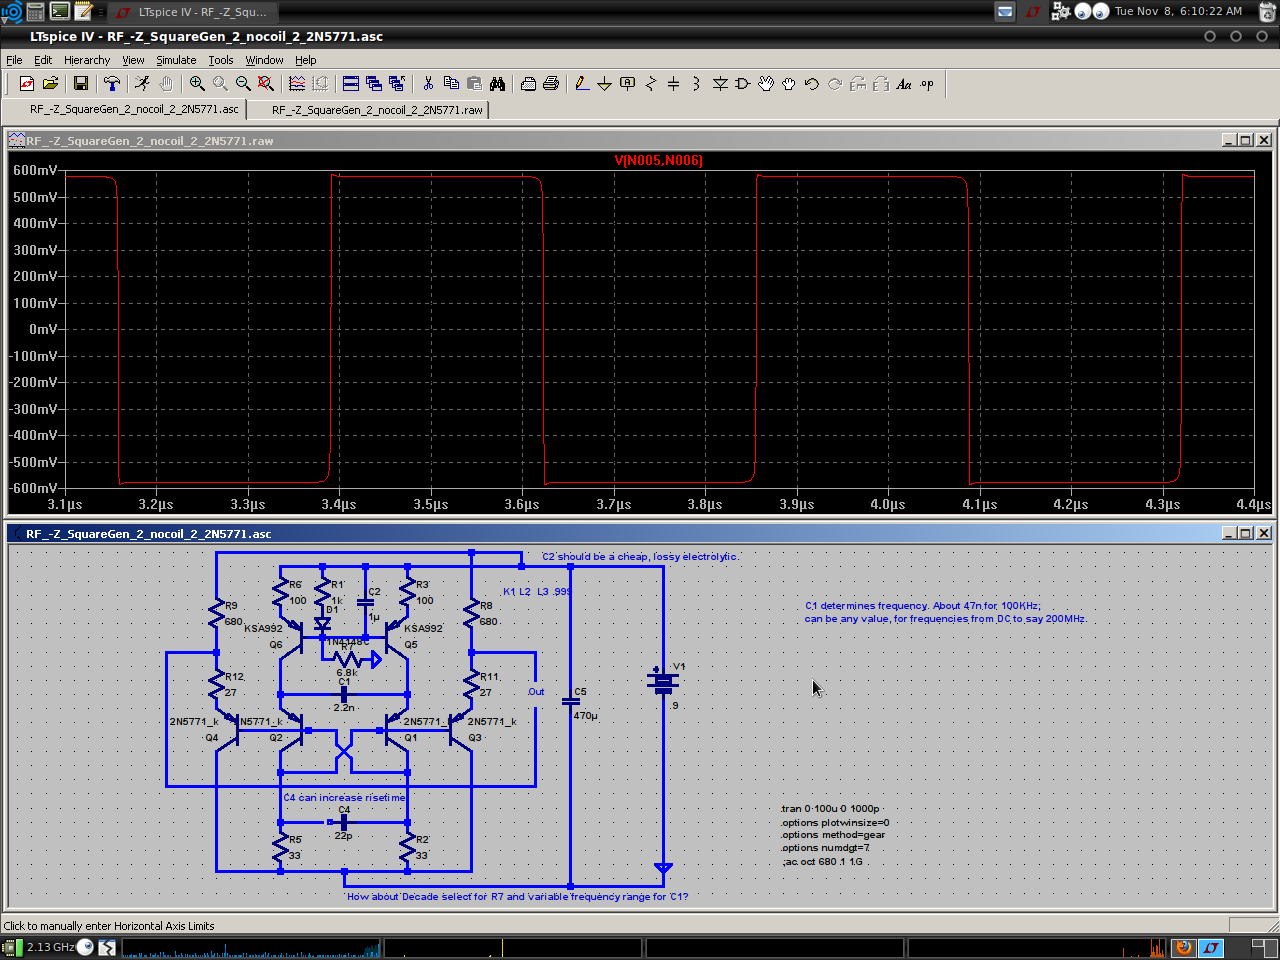Click the V1 voltage source symbol

[663, 681]
